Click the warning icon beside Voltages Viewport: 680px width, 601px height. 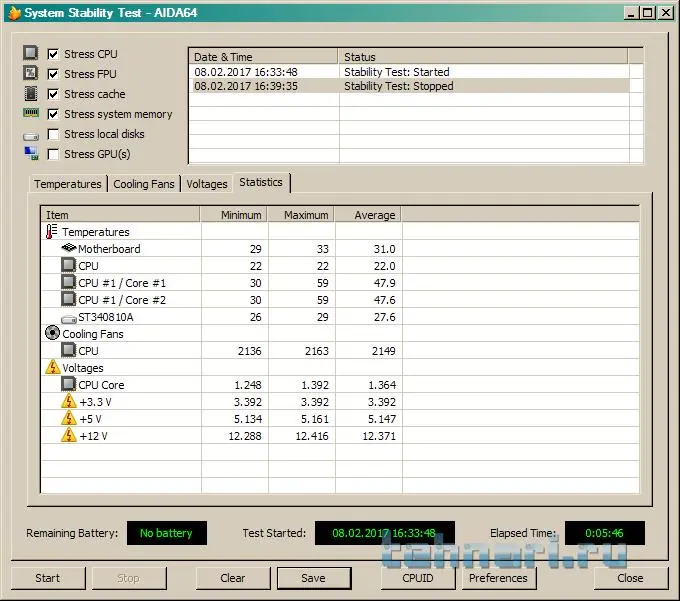point(52,367)
